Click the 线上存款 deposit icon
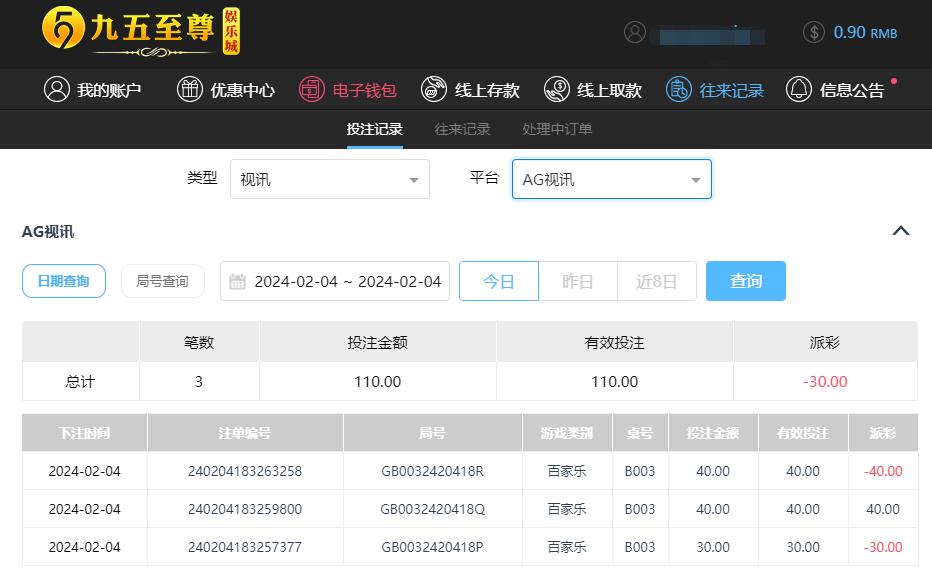932x580 pixels. [434, 89]
